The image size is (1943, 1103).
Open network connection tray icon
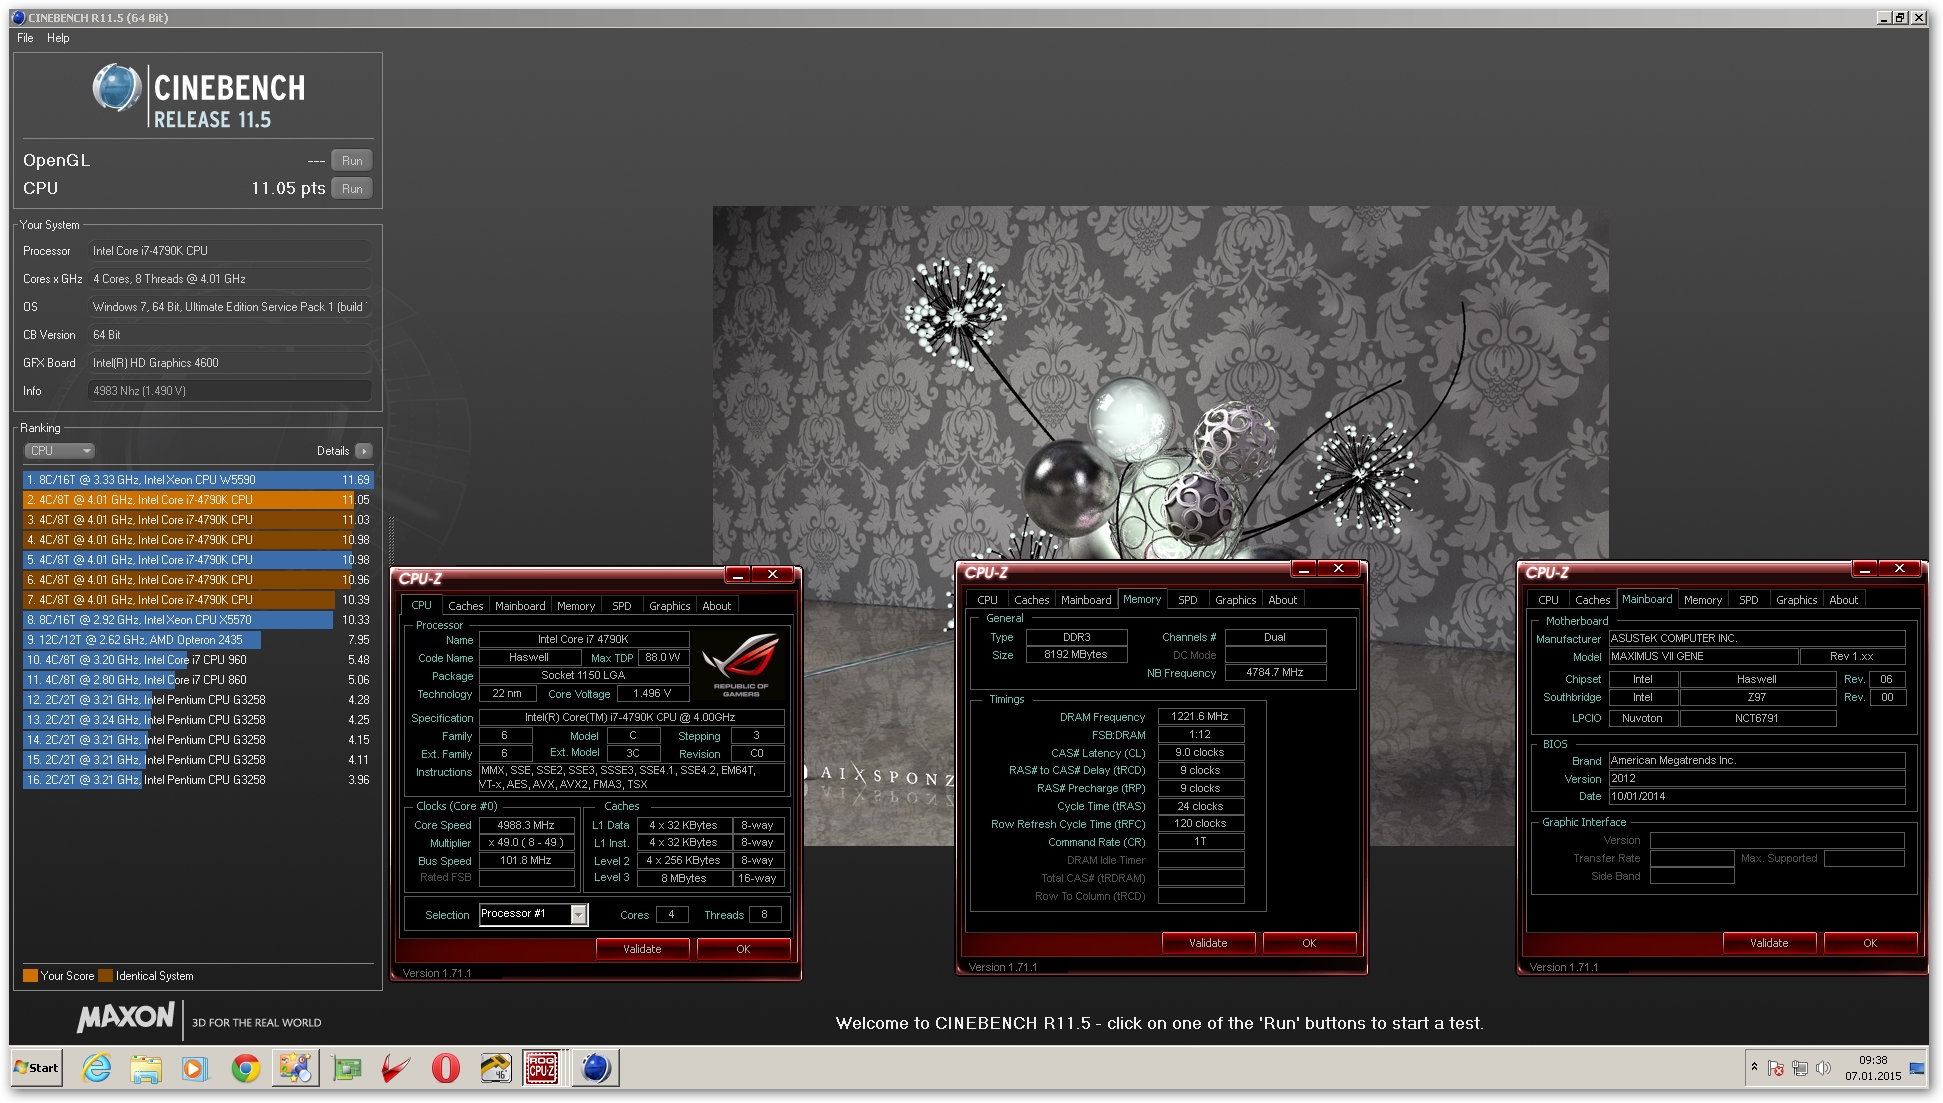click(1800, 1068)
